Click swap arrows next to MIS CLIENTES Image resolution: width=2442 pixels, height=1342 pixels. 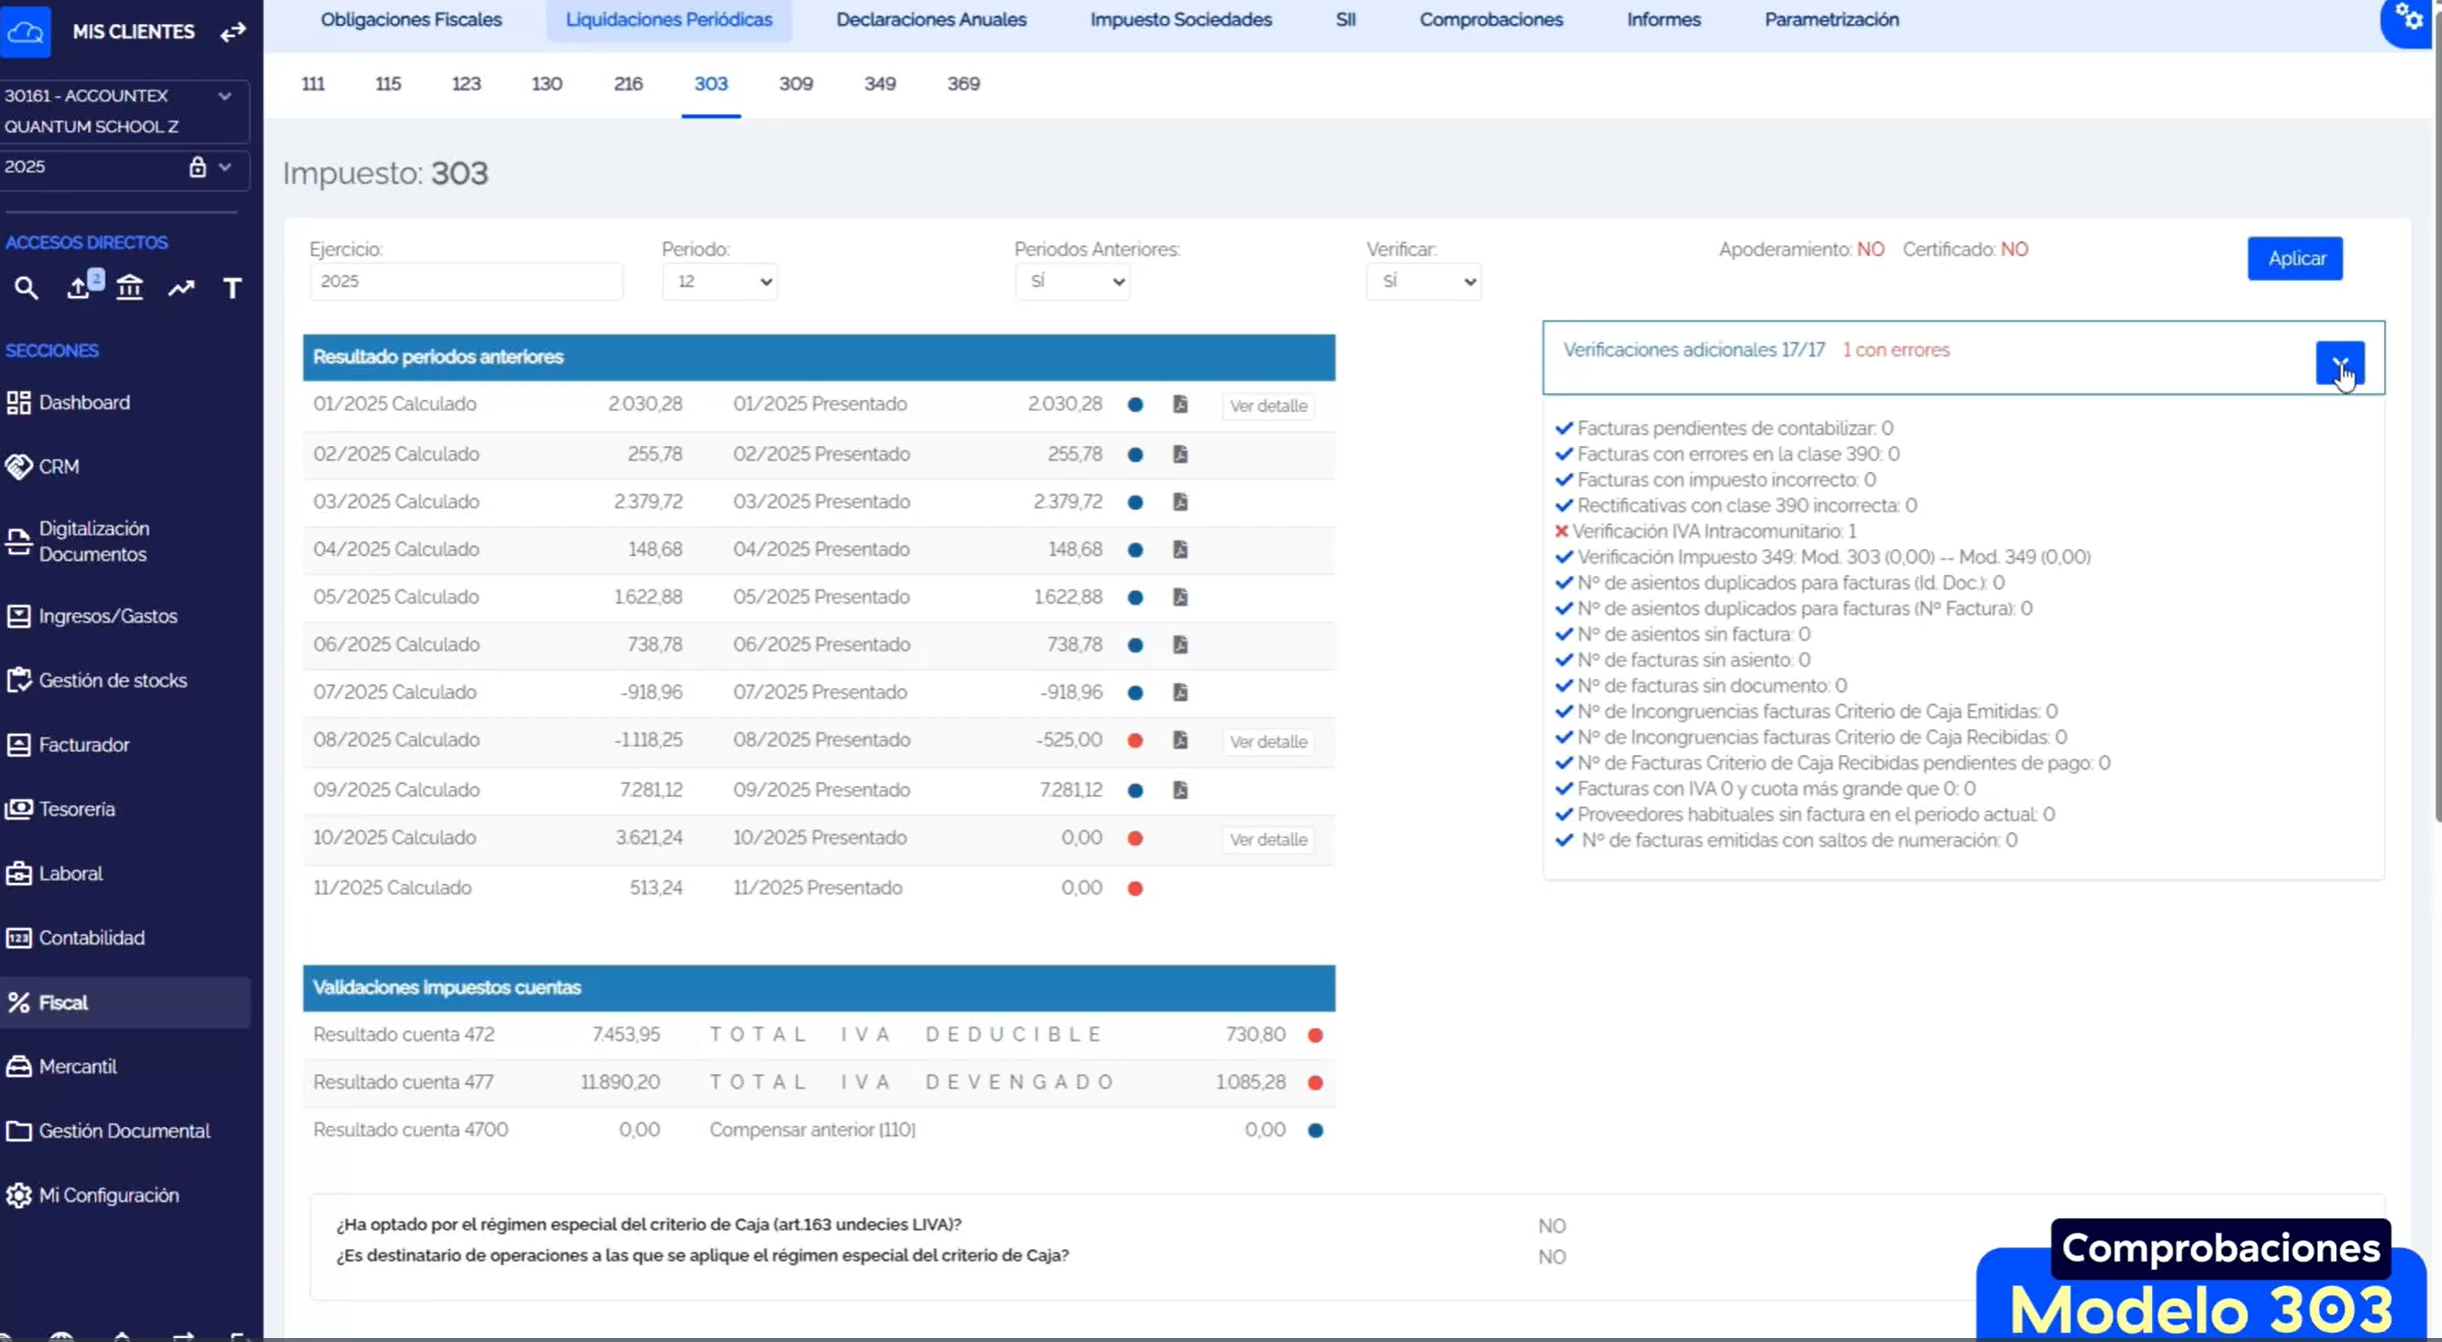tap(233, 32)
